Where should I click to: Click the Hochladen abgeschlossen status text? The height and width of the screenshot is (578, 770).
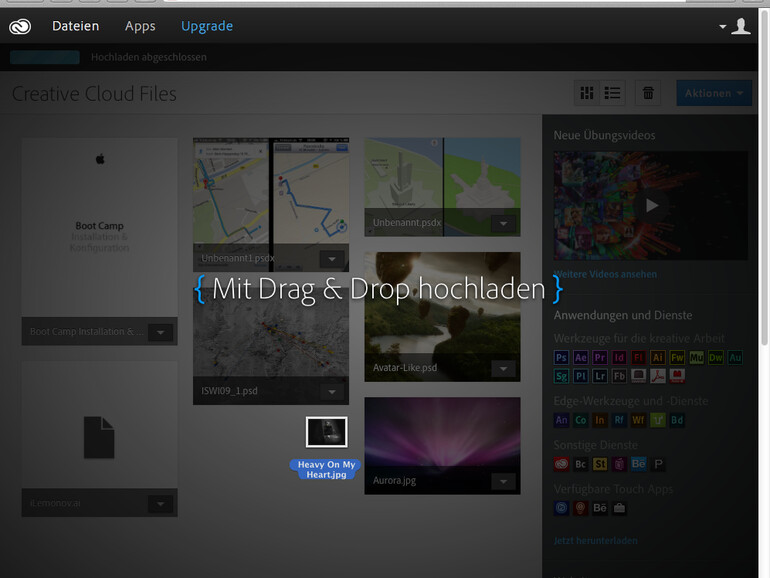point(149,57)
